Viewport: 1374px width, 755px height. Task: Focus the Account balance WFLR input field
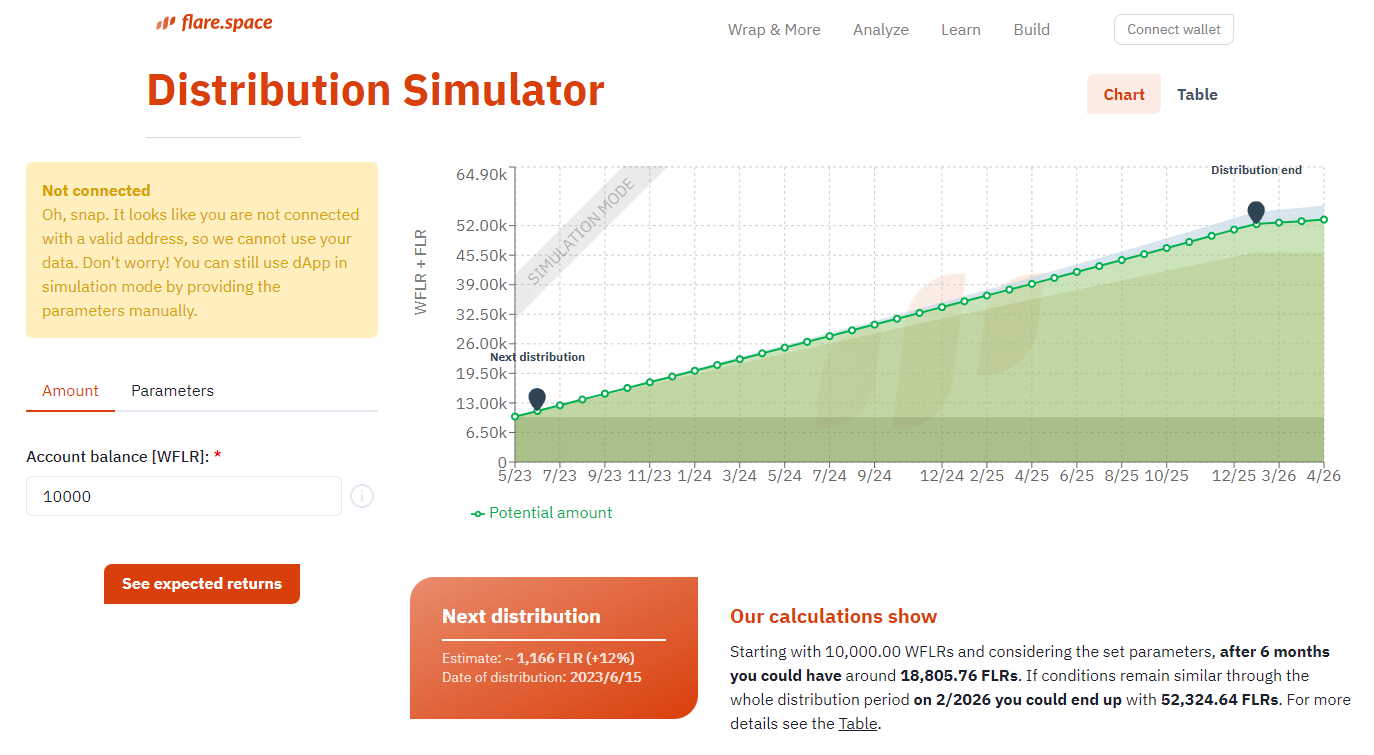click(184, 496)
